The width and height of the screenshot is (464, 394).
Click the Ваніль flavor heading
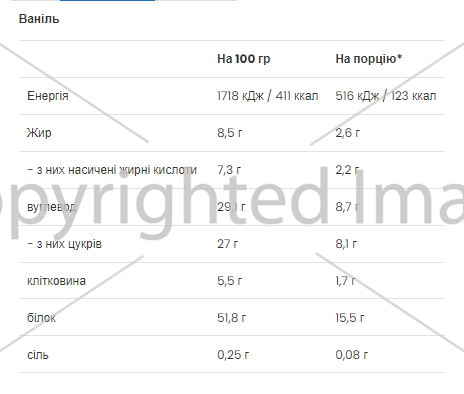pyautogui.click(x=39, y=19)
